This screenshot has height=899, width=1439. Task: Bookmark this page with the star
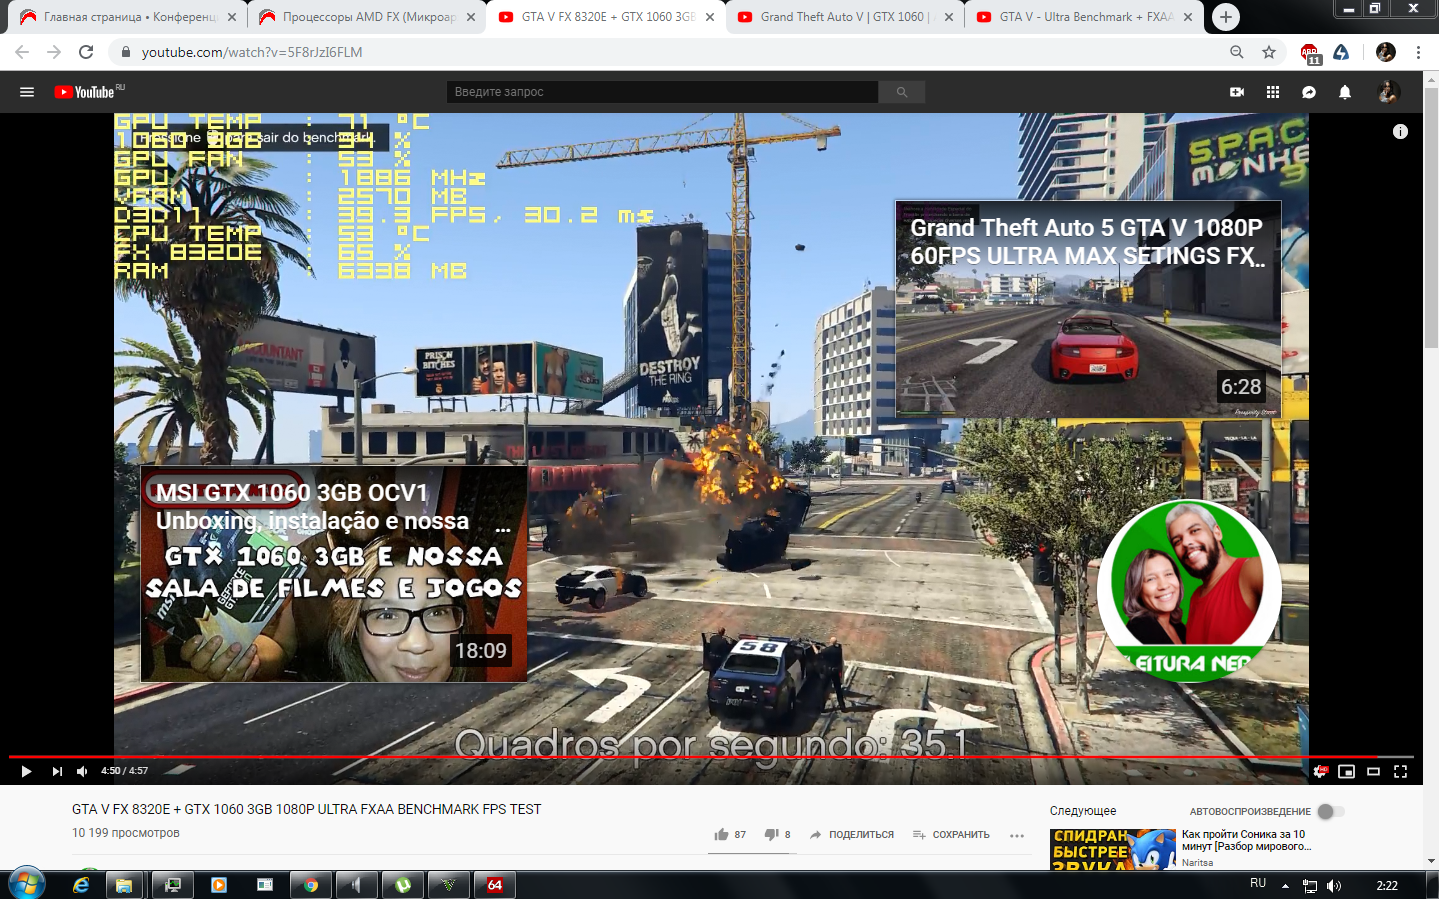1269,52
